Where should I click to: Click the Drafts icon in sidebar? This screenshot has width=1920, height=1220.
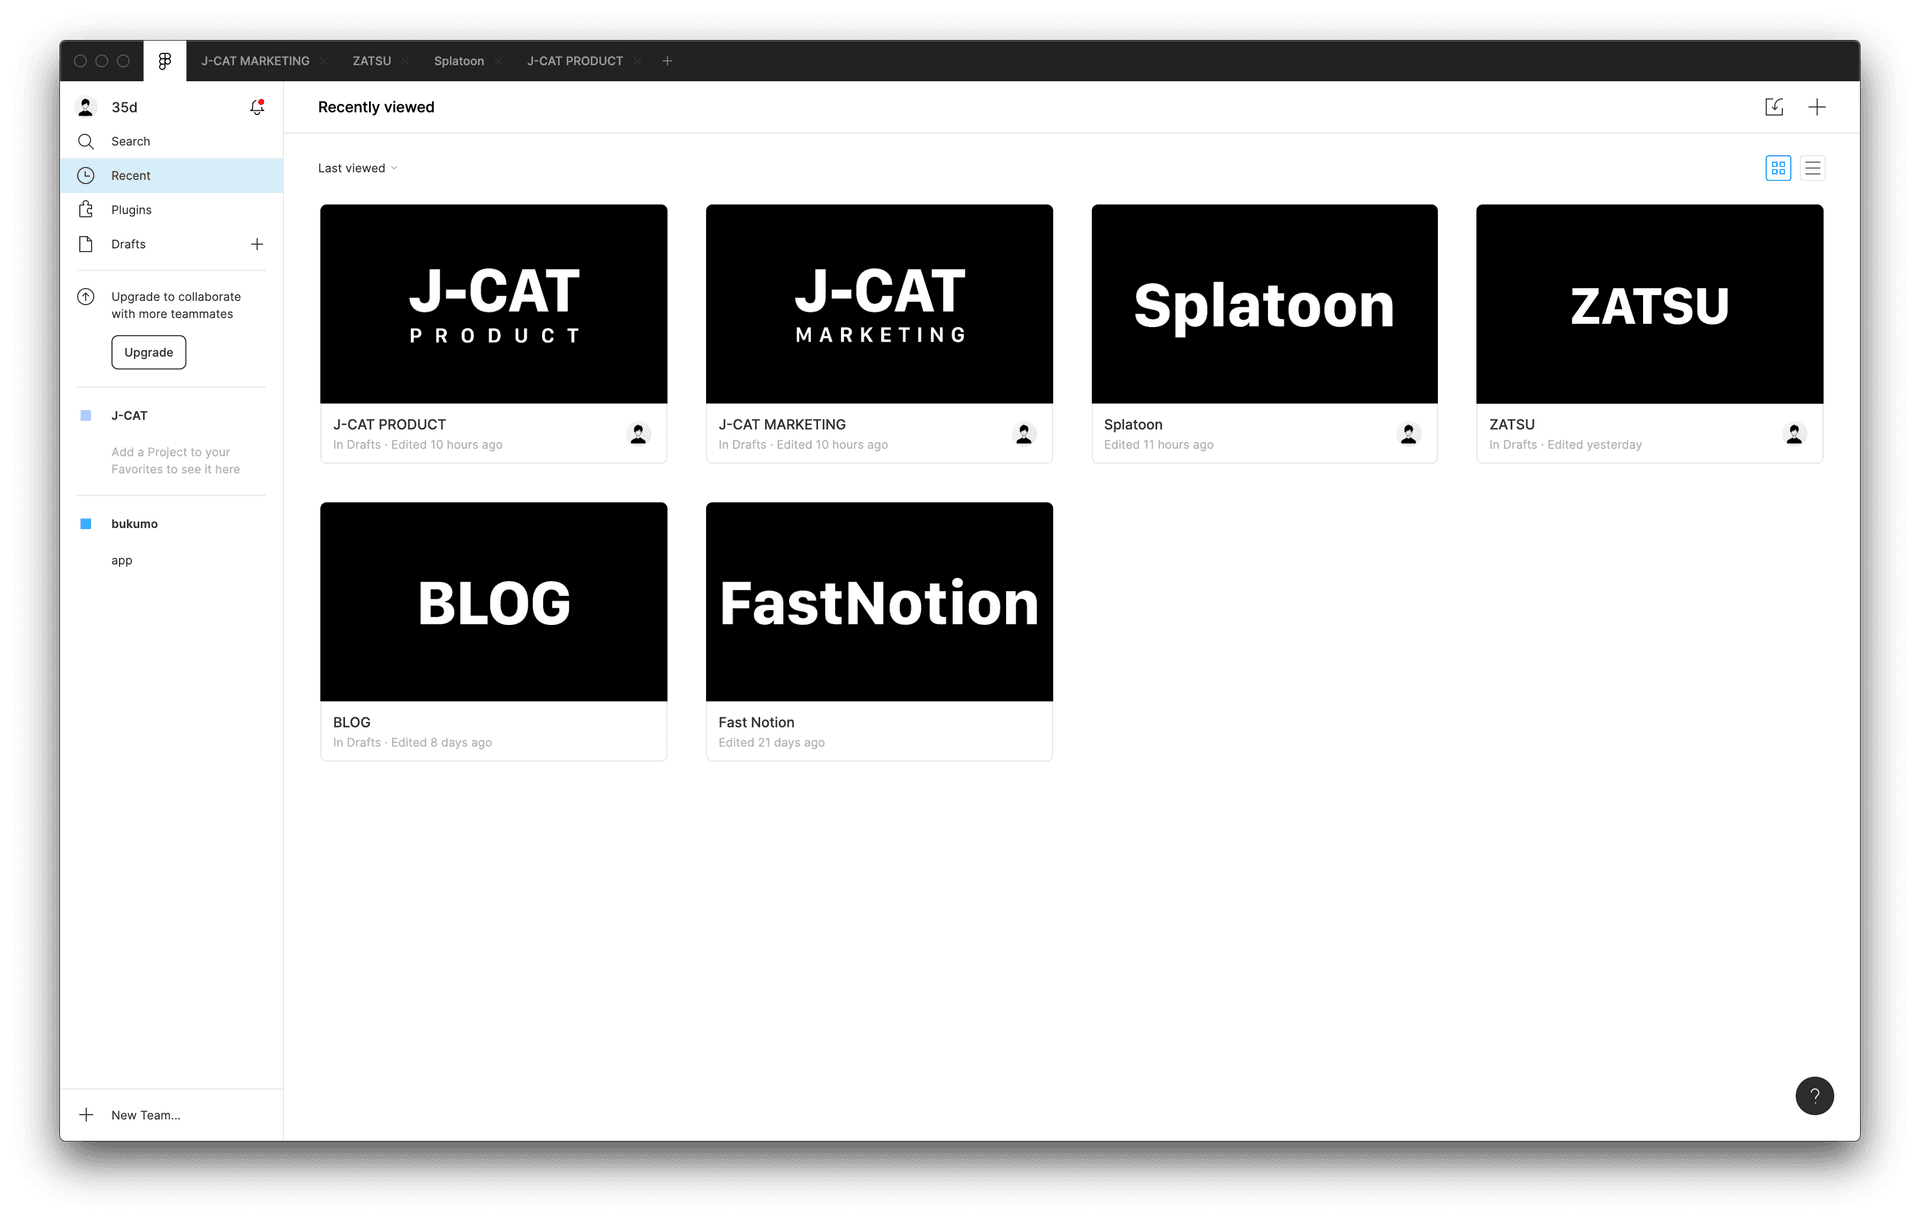pos(87,243)
